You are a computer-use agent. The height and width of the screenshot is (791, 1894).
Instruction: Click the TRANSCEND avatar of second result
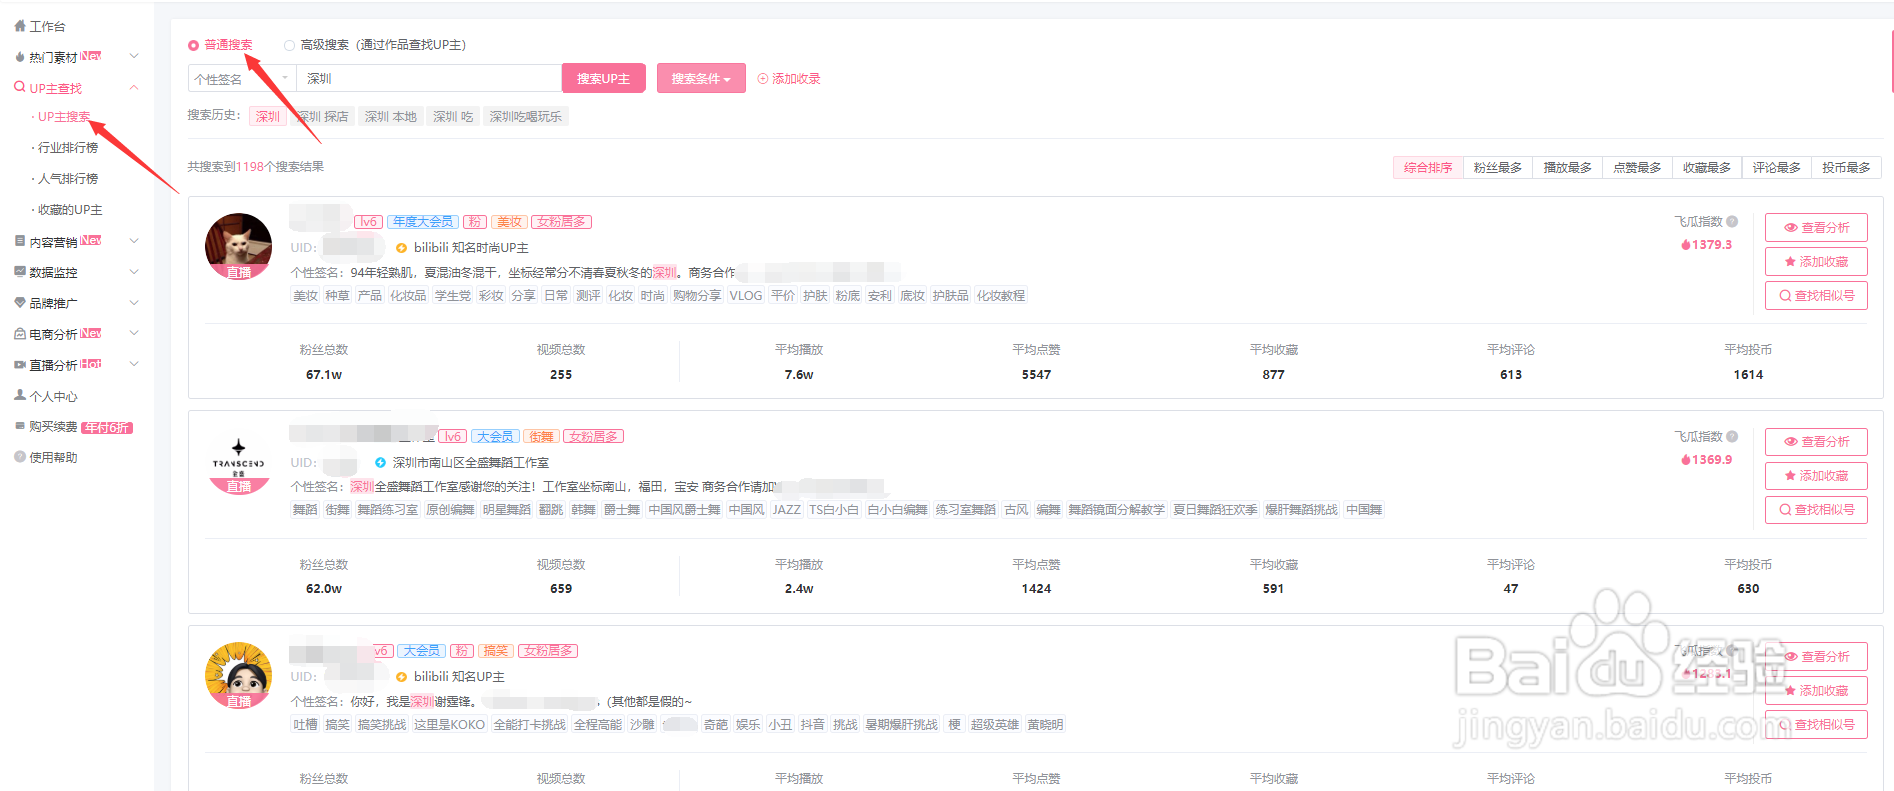pos(239,461)
